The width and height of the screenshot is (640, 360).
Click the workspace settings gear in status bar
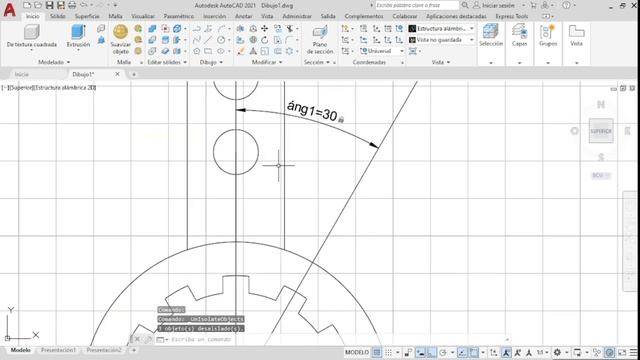click(557, 352)
